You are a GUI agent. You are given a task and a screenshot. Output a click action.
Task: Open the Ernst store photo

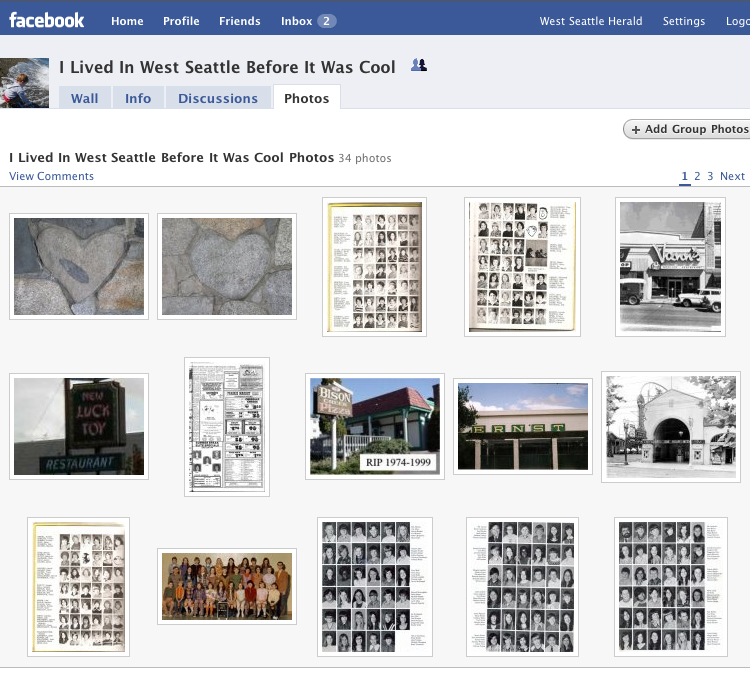[523, 426]
